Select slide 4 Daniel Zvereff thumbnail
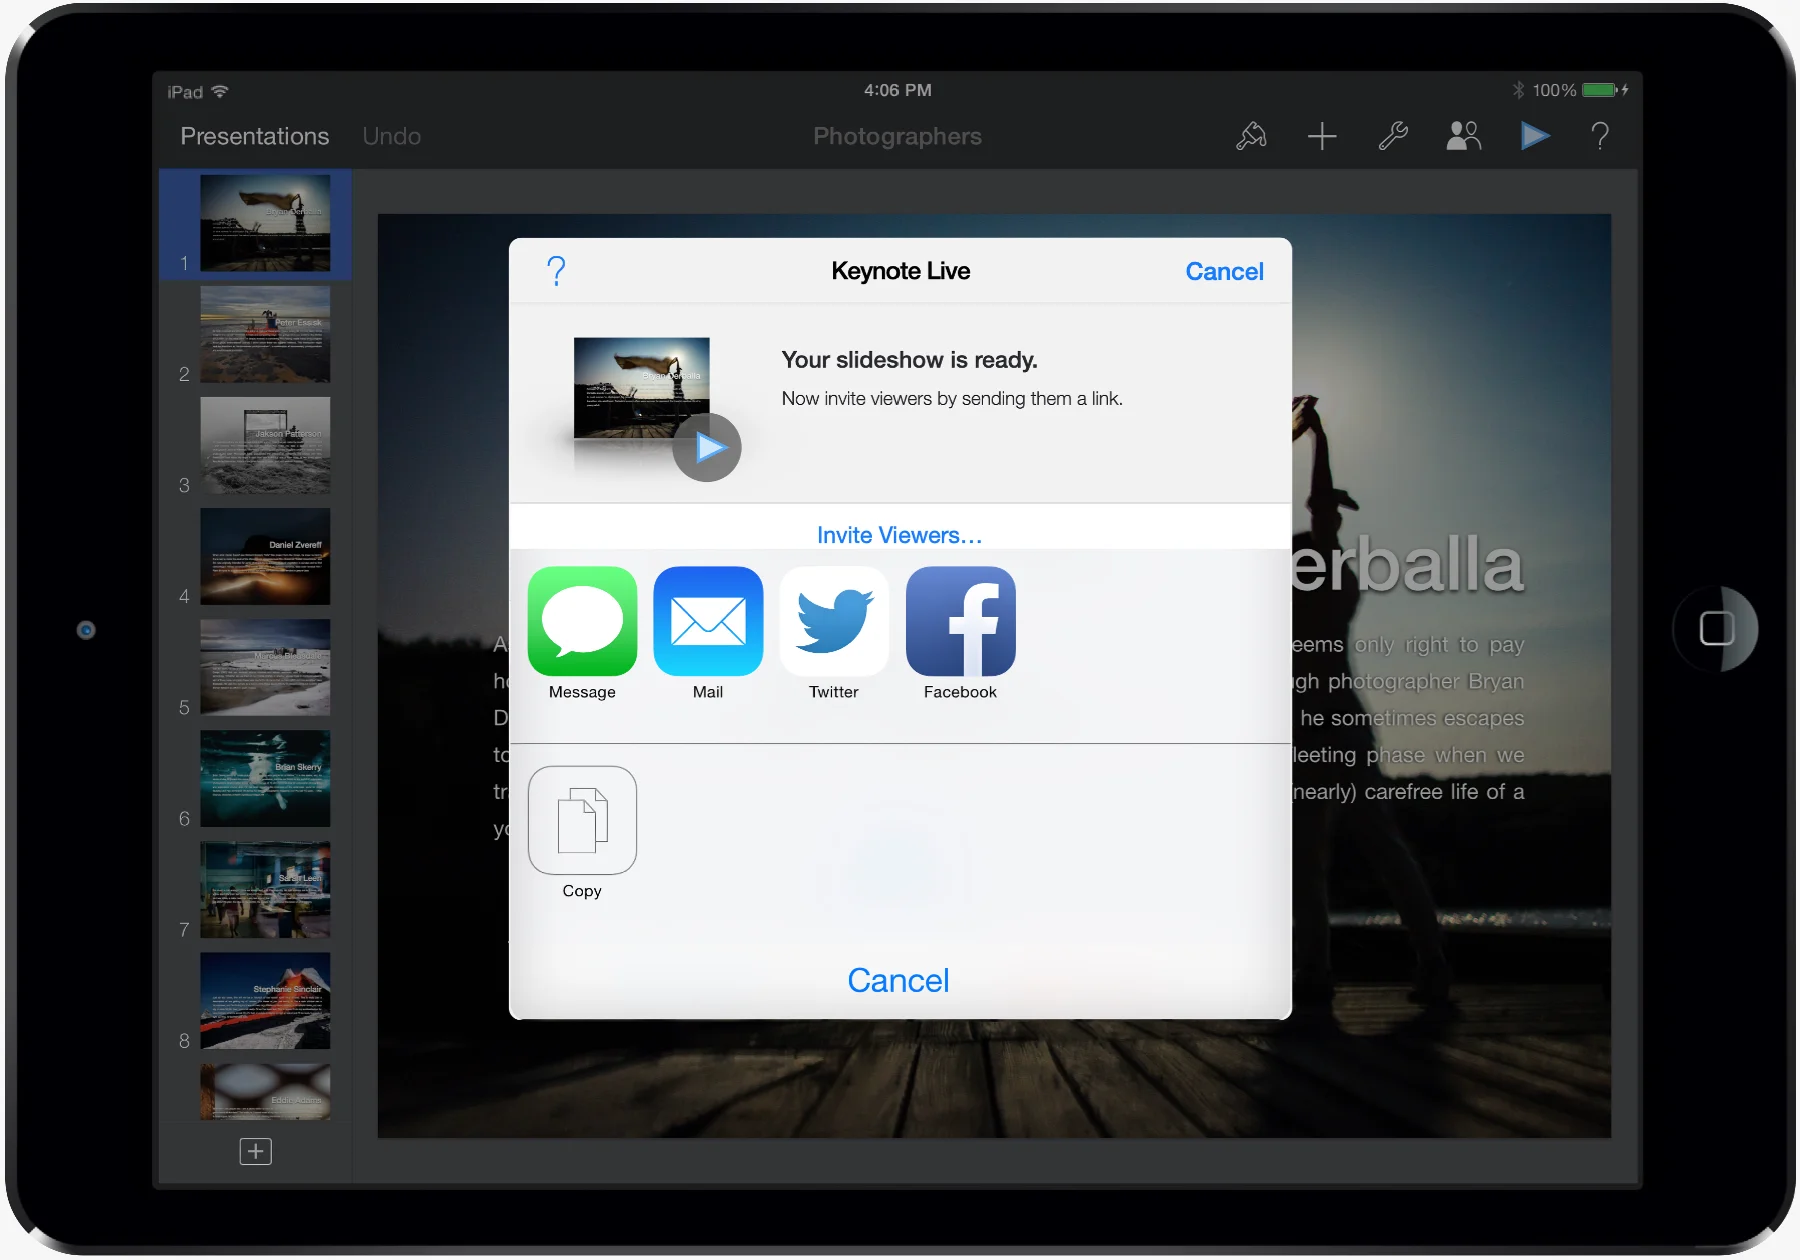 [265, 556]
